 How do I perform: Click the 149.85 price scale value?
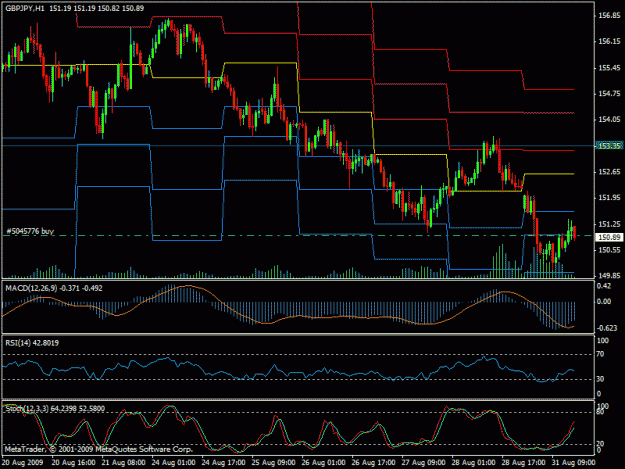609,276
